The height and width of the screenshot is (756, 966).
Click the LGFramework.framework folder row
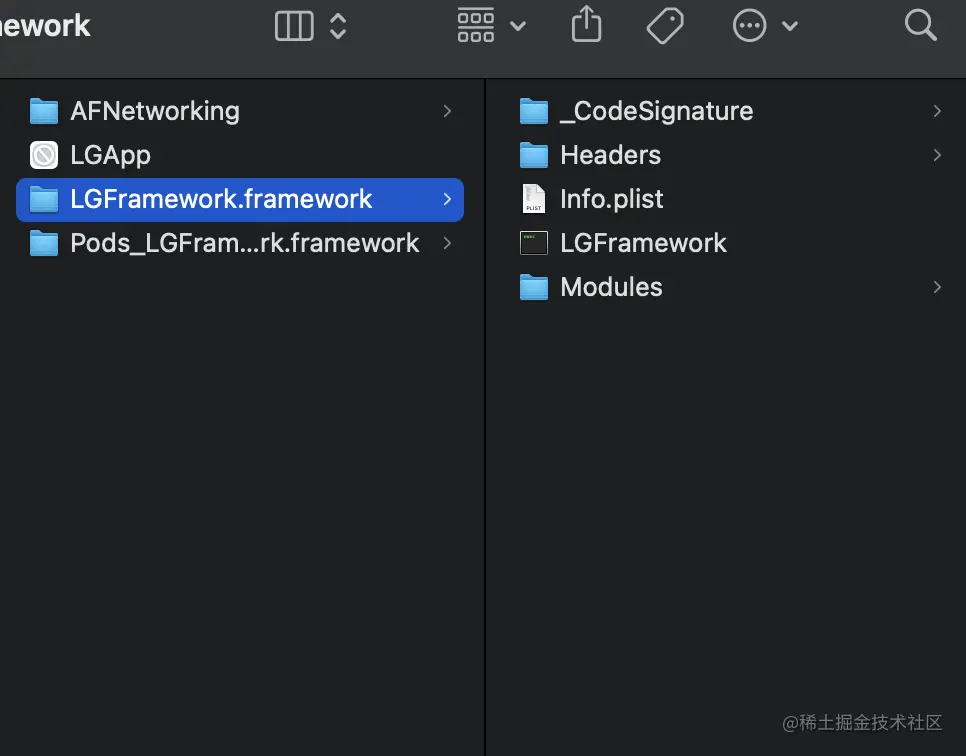[x=221, y=199]
